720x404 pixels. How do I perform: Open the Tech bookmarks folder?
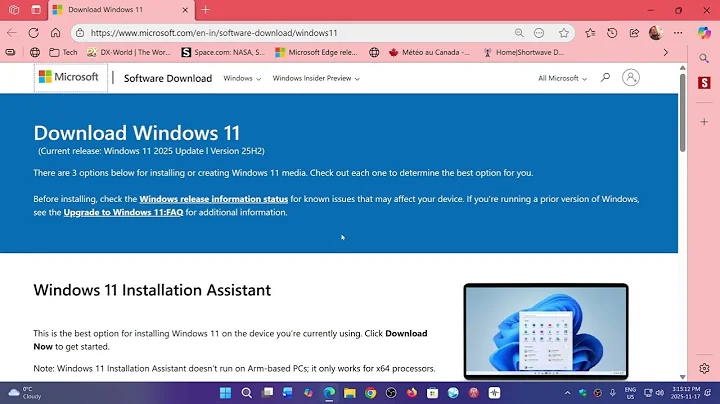point(63,52)
